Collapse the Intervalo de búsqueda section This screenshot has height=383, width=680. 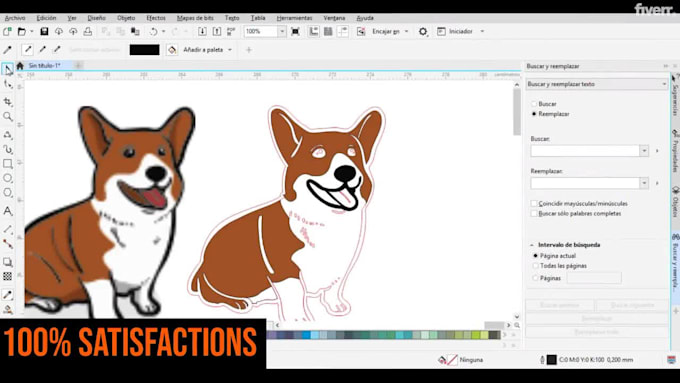click(532, 245)
